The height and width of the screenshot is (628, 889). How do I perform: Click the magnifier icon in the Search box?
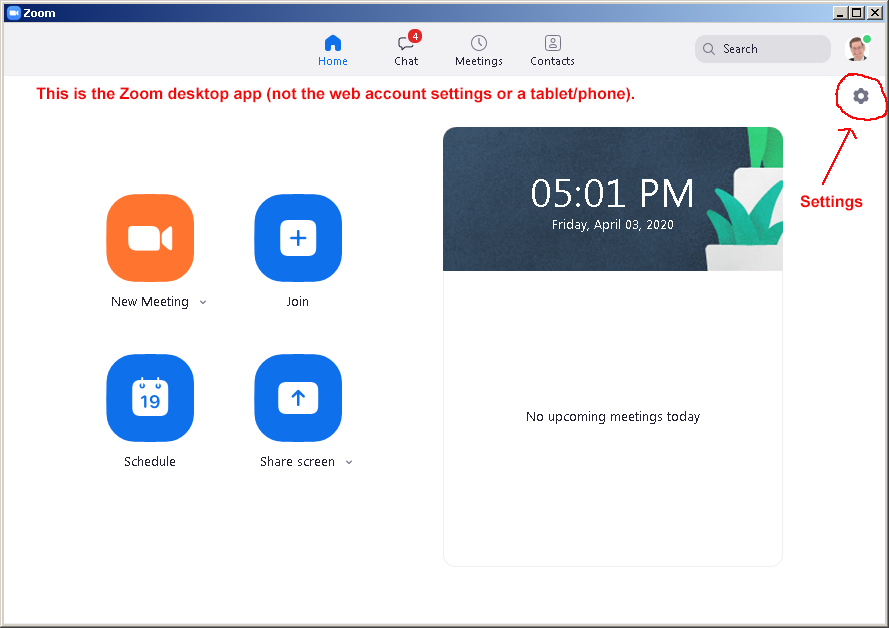709,49
